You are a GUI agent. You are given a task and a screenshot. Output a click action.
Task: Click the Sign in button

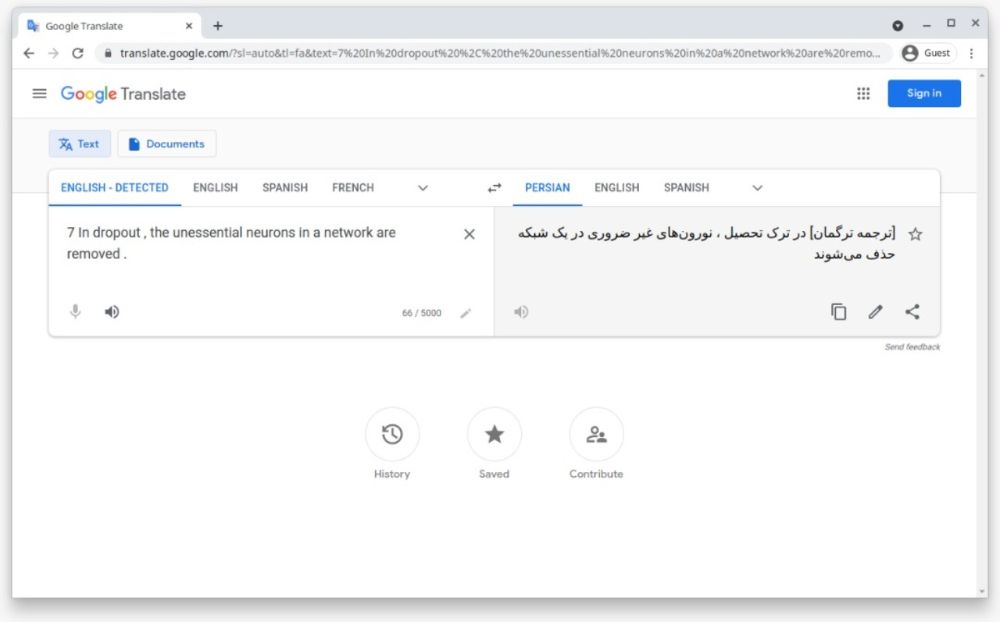point(924,93)
